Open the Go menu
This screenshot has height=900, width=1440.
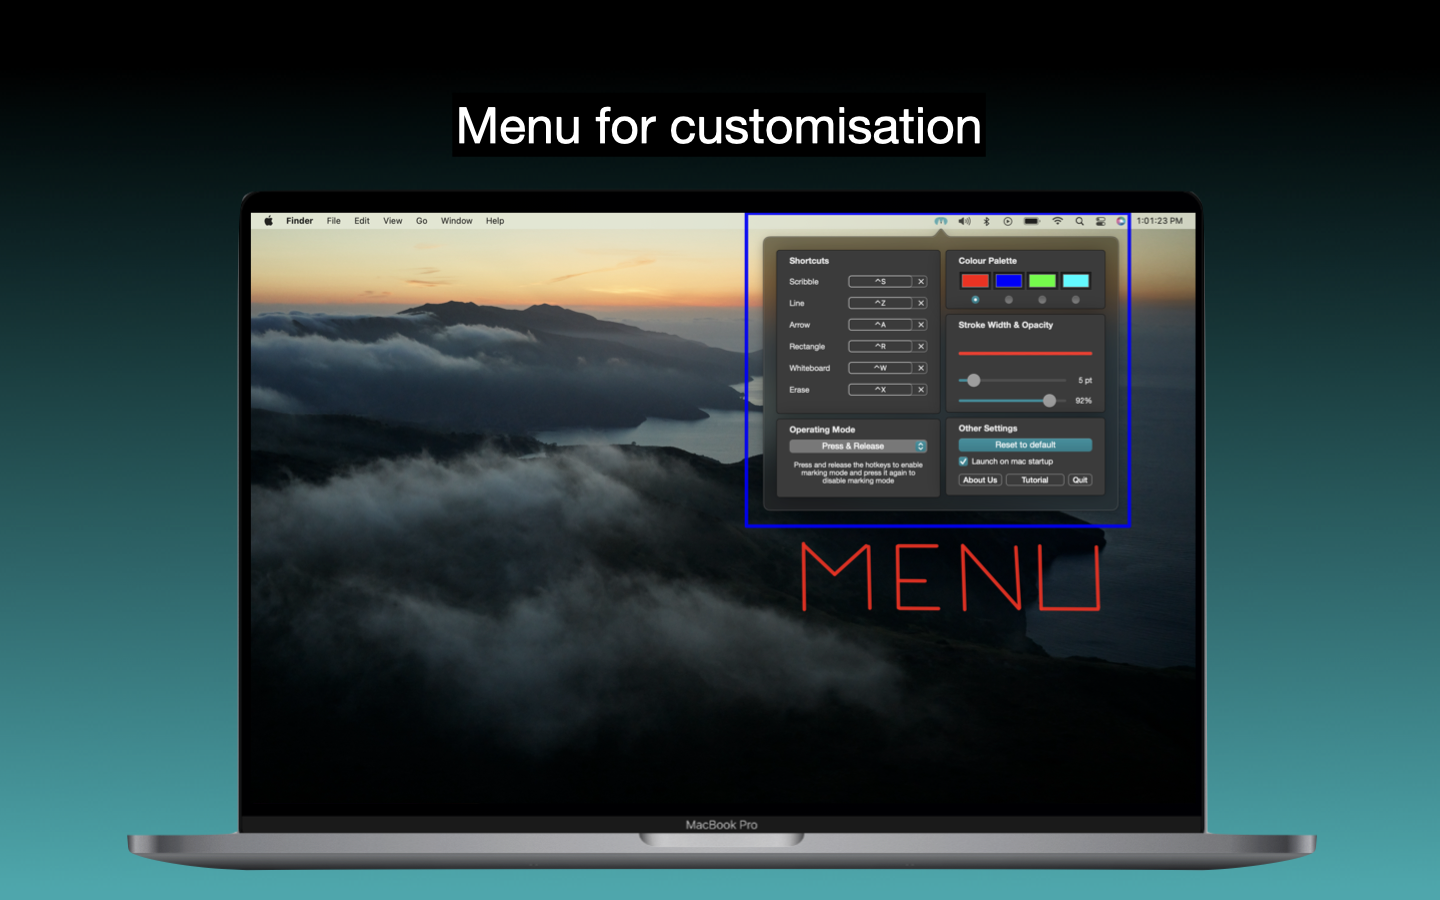coord(422,221)
